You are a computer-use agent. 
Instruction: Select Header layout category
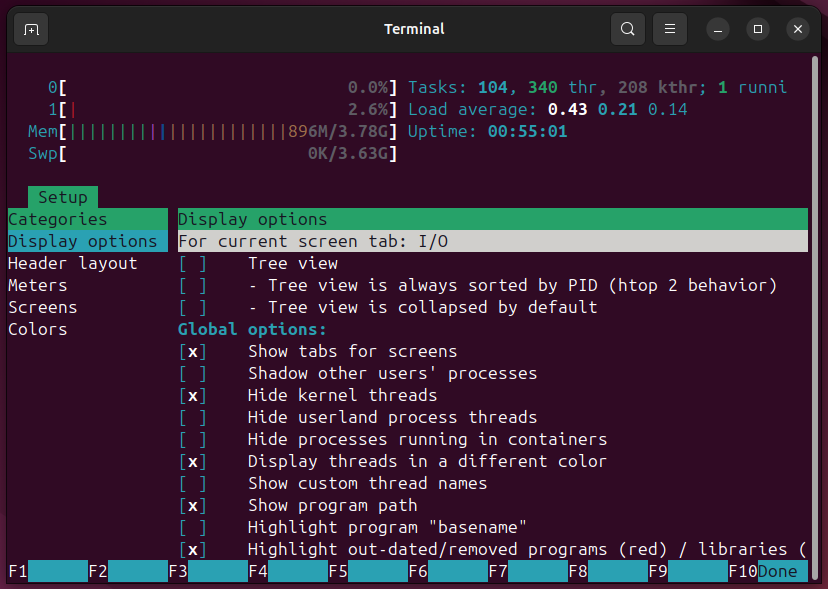tap(72, 263)
